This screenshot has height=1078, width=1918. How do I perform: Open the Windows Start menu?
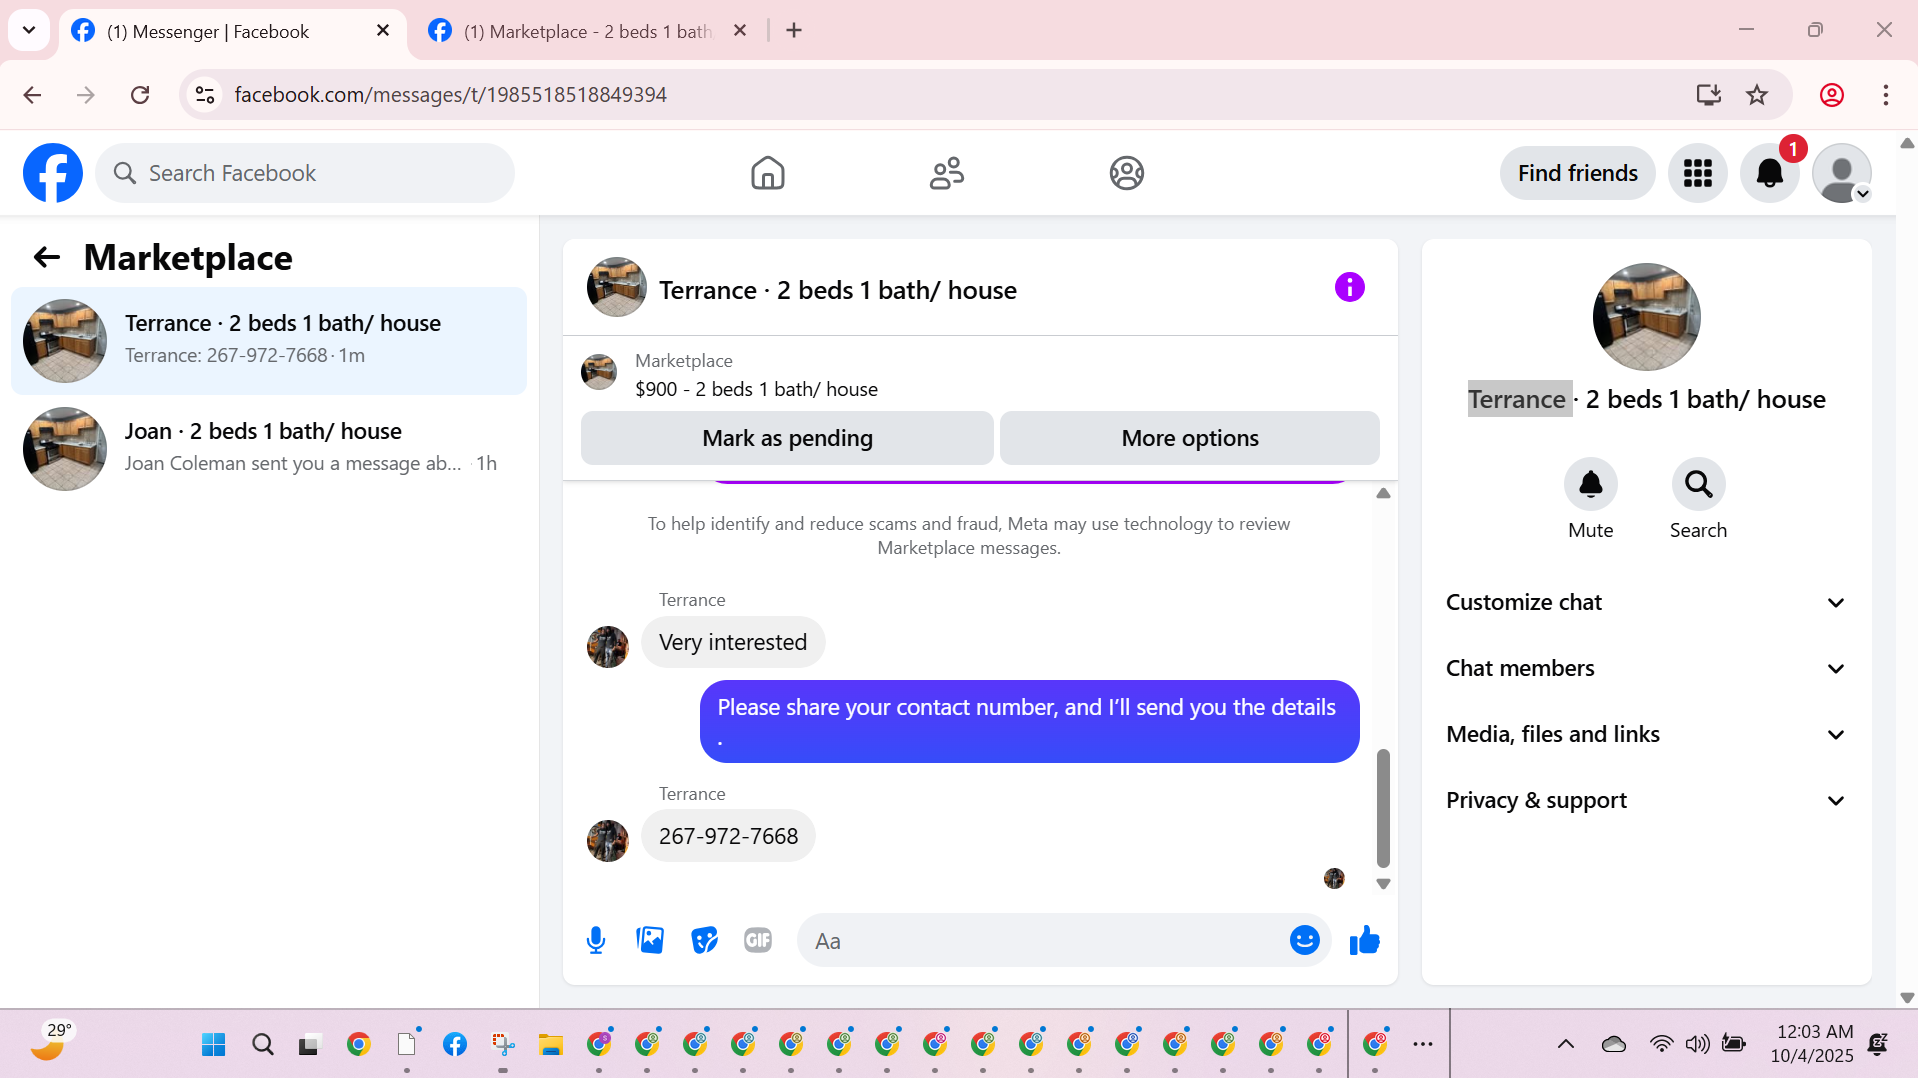[x=213, y=1045]
